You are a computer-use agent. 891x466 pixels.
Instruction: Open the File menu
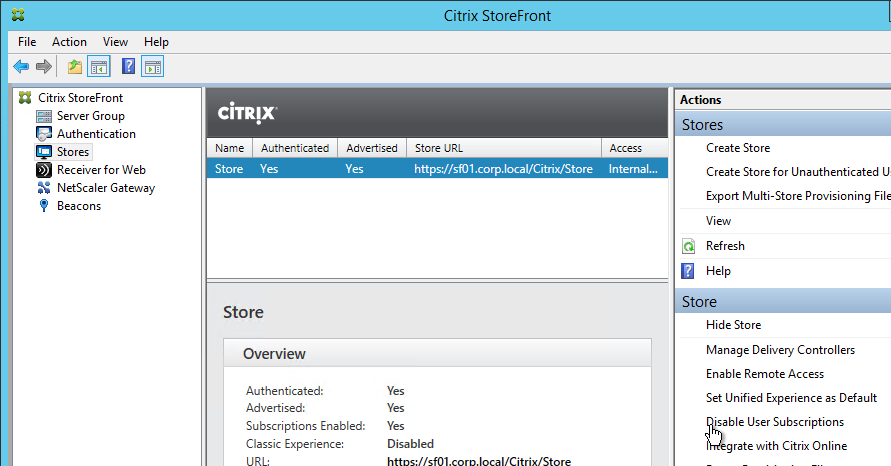coord(27,42)
